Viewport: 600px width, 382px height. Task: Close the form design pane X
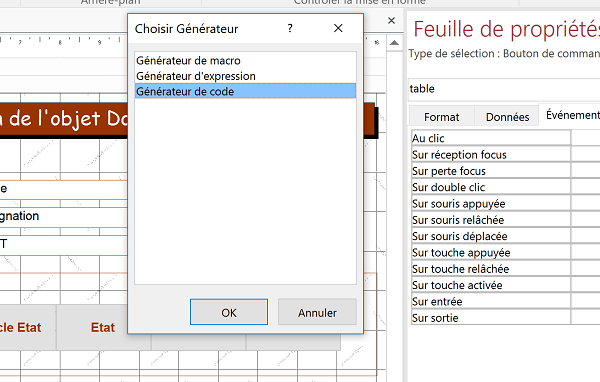pos(391,21)
